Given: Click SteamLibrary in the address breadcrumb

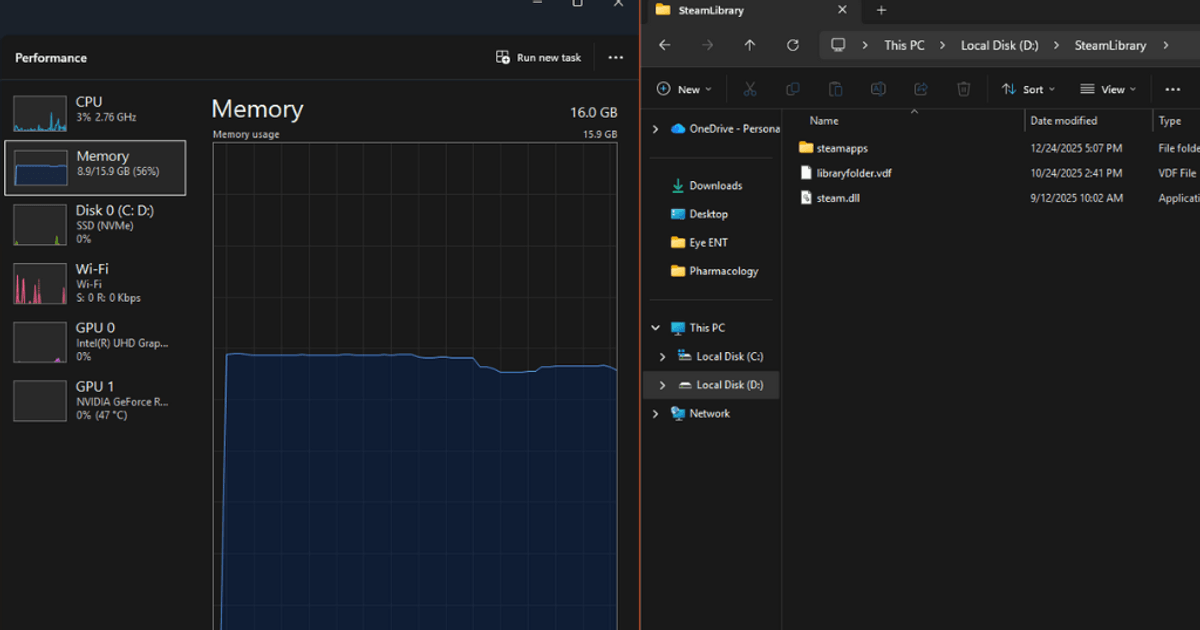Looking at the screenshot, I should pyautogui.click(x=1110, y=45).
